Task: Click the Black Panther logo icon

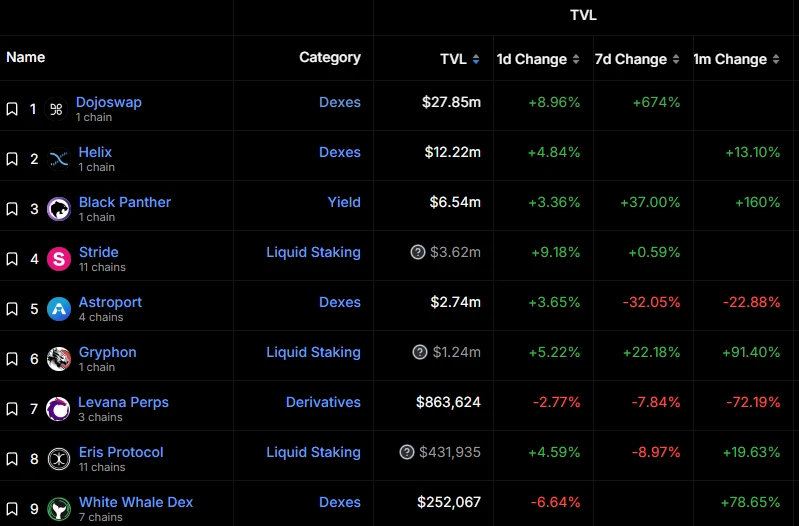Action: [x=59, y=209]
